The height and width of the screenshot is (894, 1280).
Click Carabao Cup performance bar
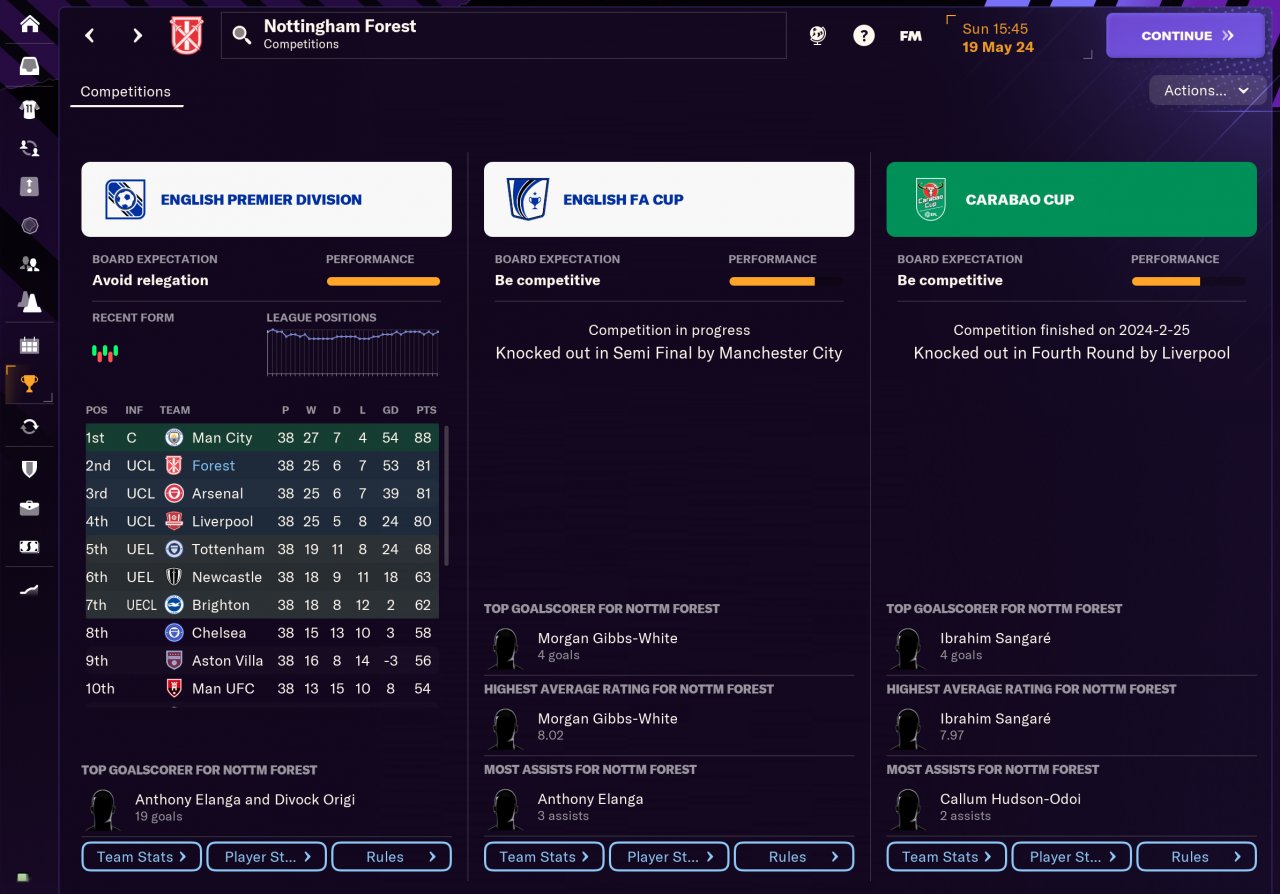[1188, 282]
